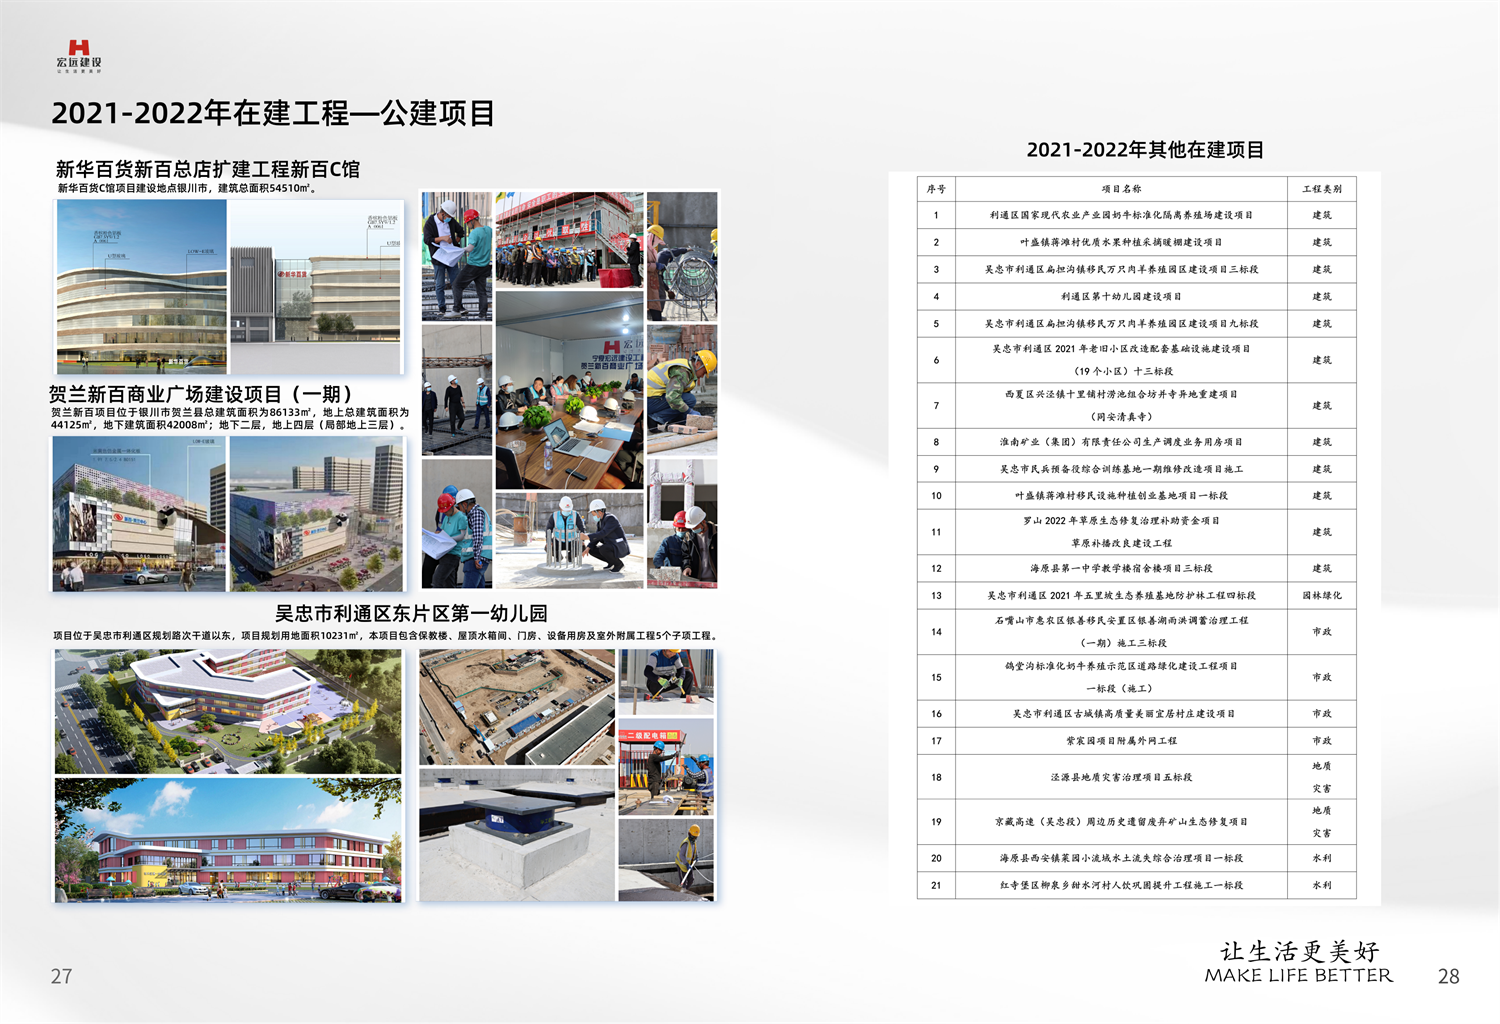Open the kindergarten aerial view rendering
This screenshot has height=1024, width=1500.
(x=228, y=711)
